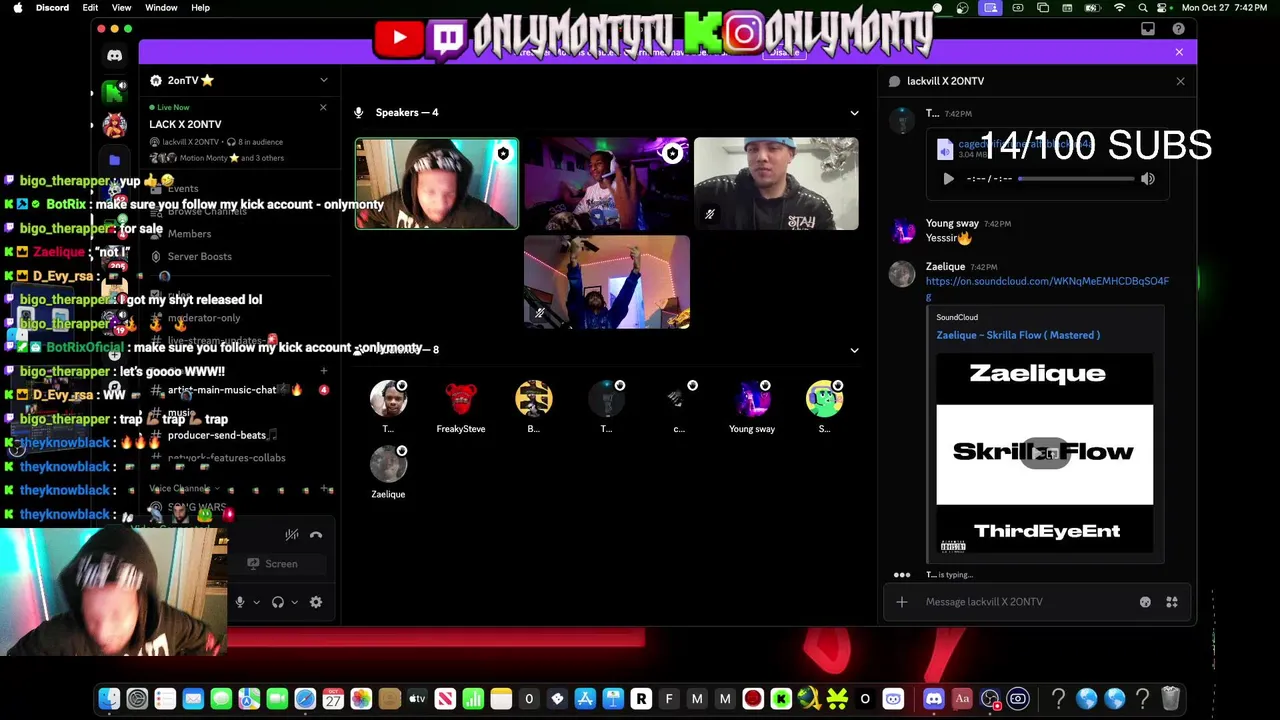Open the Apple menu
Viewport: 1280px width, 720px height.
coord(17,7)
